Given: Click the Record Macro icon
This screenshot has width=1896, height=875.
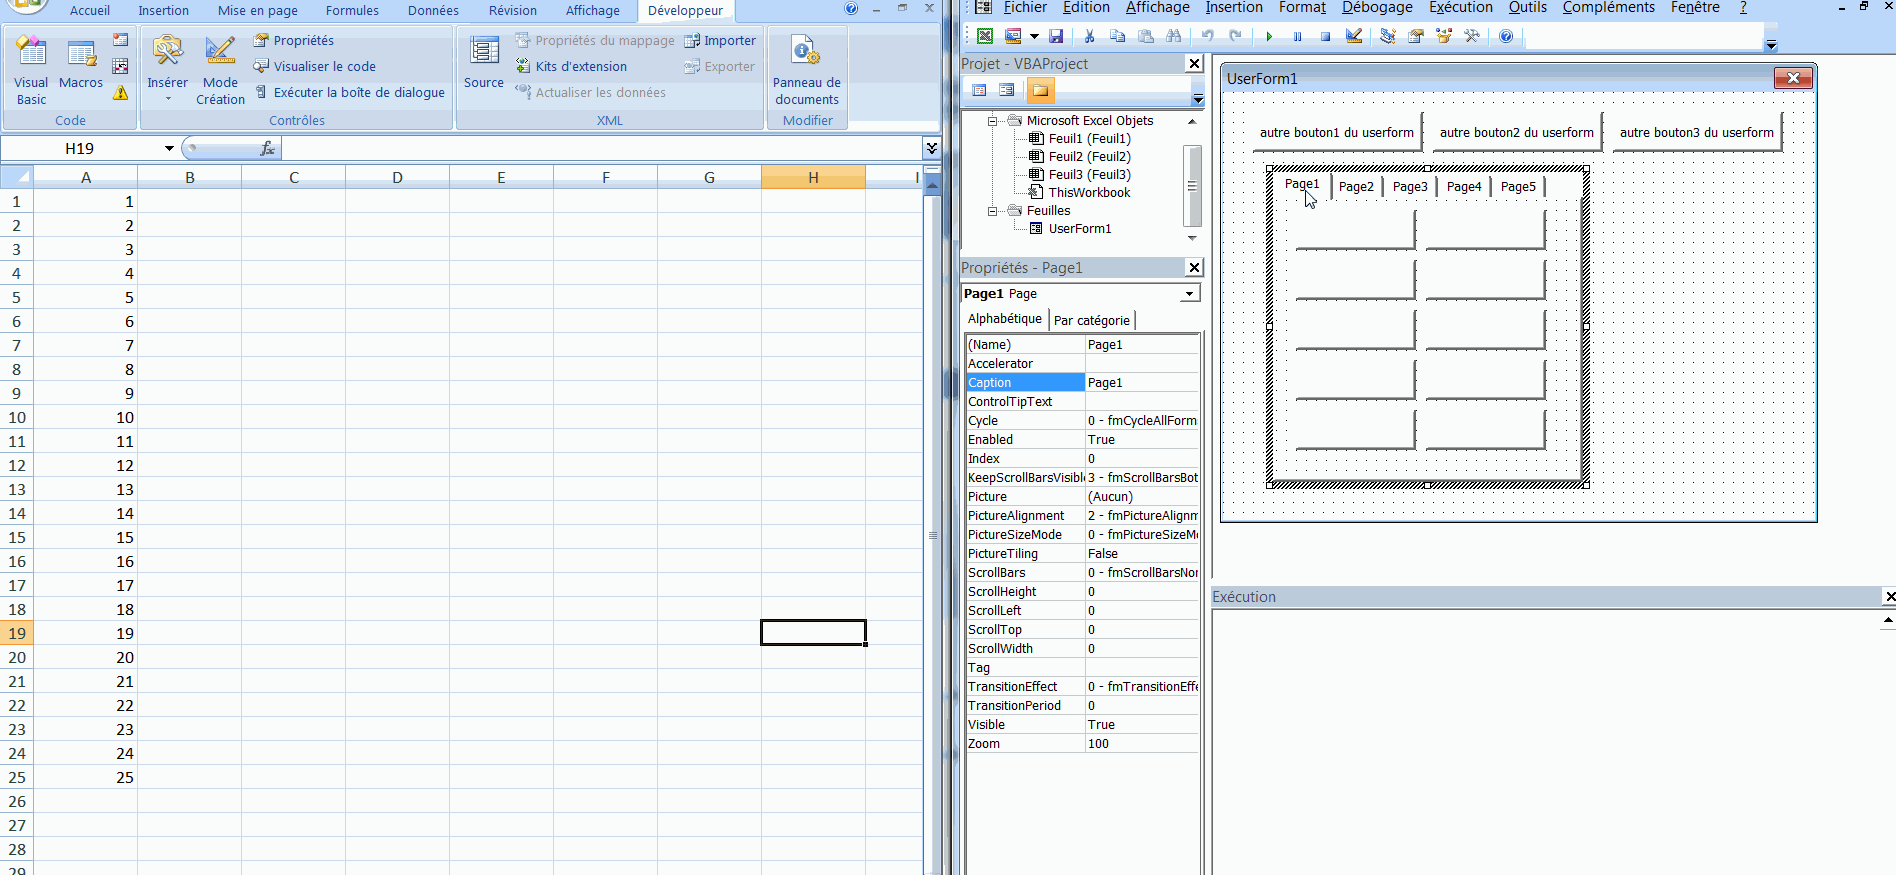Looking at the screenshot, I should click(x=120, y=40).
